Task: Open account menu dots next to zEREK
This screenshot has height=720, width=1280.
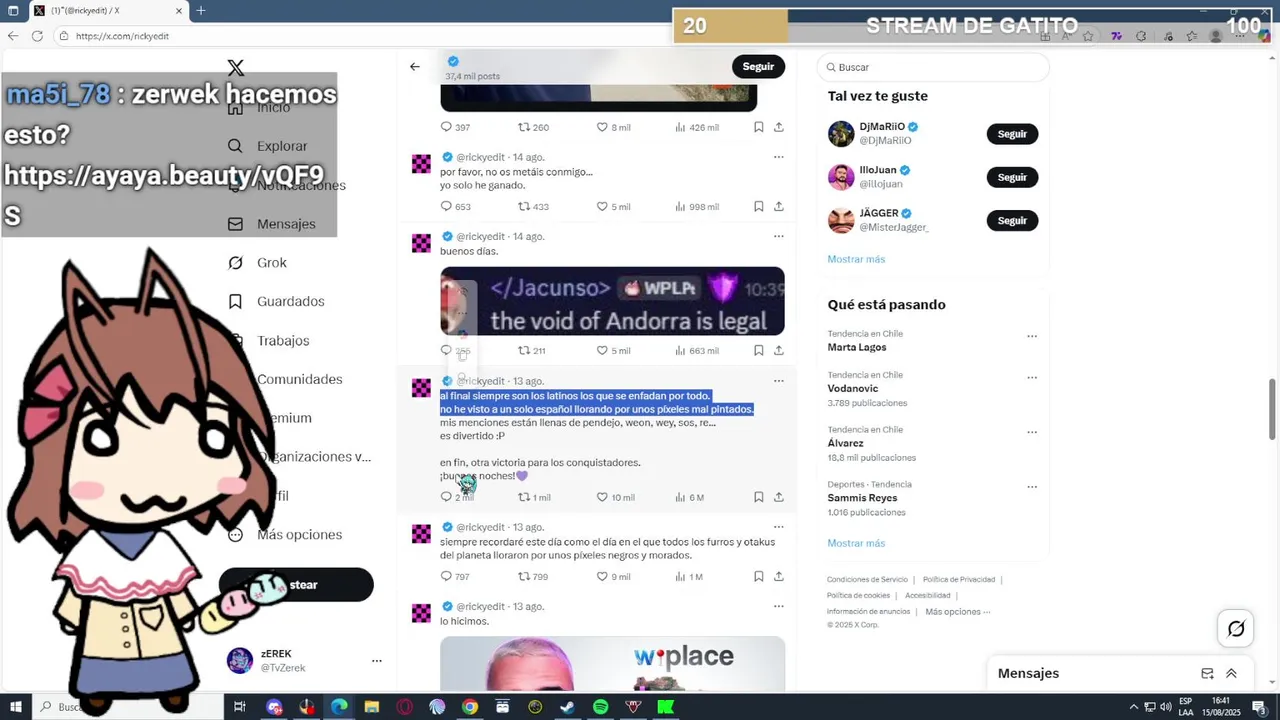Action: (x=377, y=661)
